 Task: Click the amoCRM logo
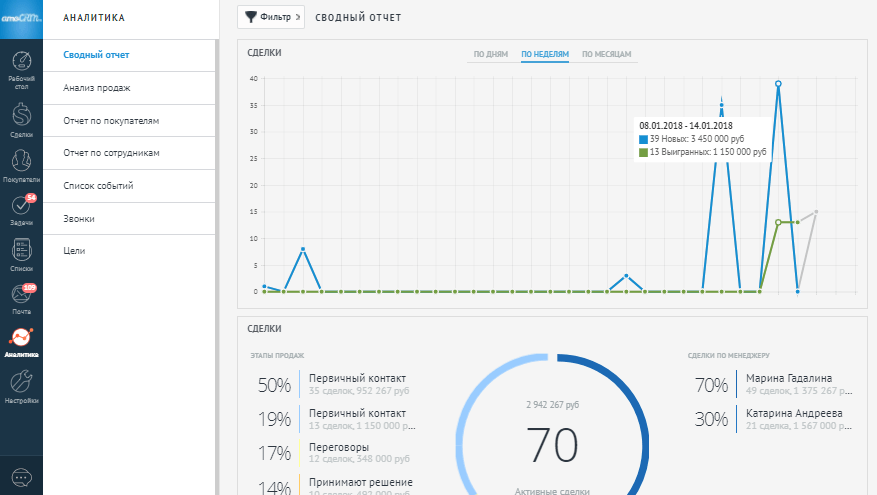(x=21, y=16)
